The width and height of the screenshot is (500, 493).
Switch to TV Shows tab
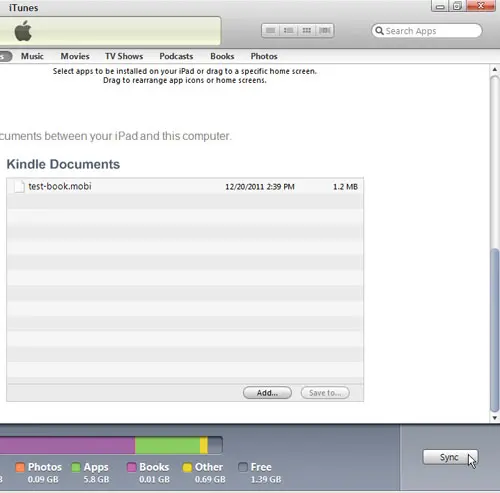click(x=124, y=56)
